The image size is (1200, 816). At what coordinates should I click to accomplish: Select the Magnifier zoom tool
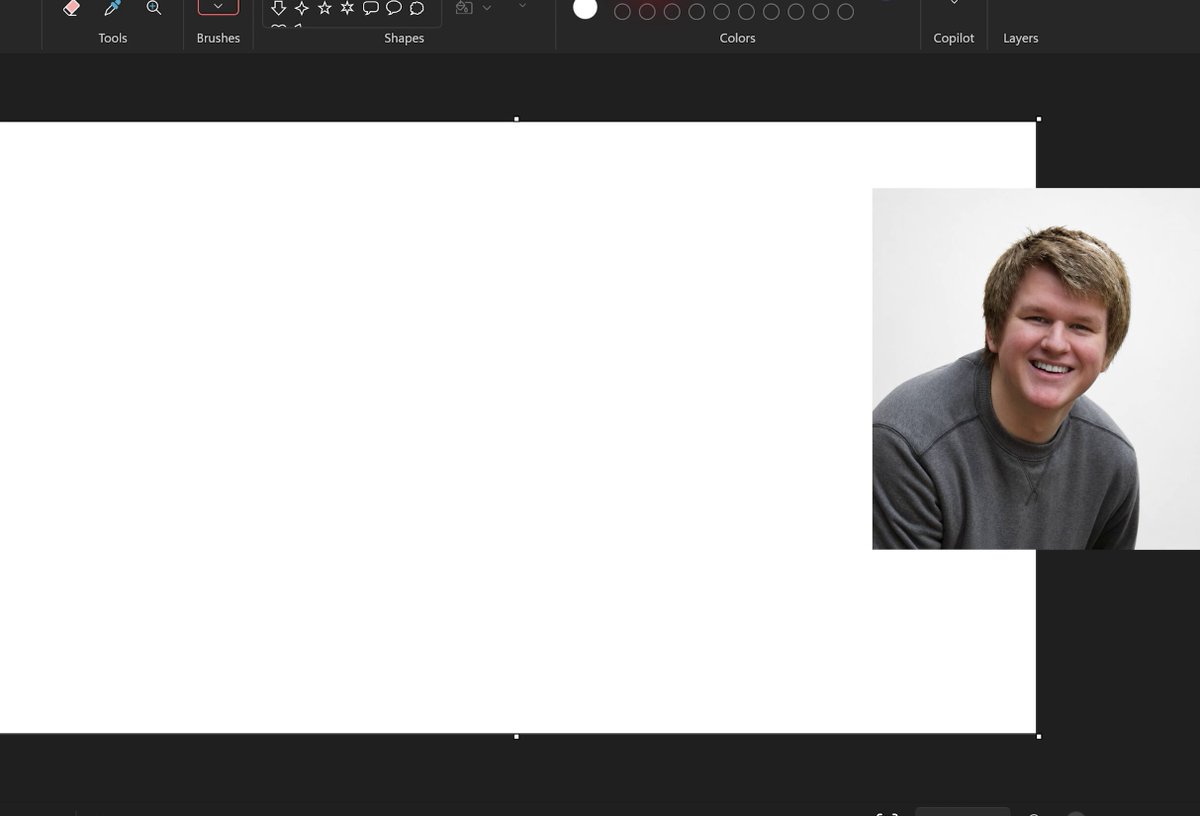tap(154, 8)
